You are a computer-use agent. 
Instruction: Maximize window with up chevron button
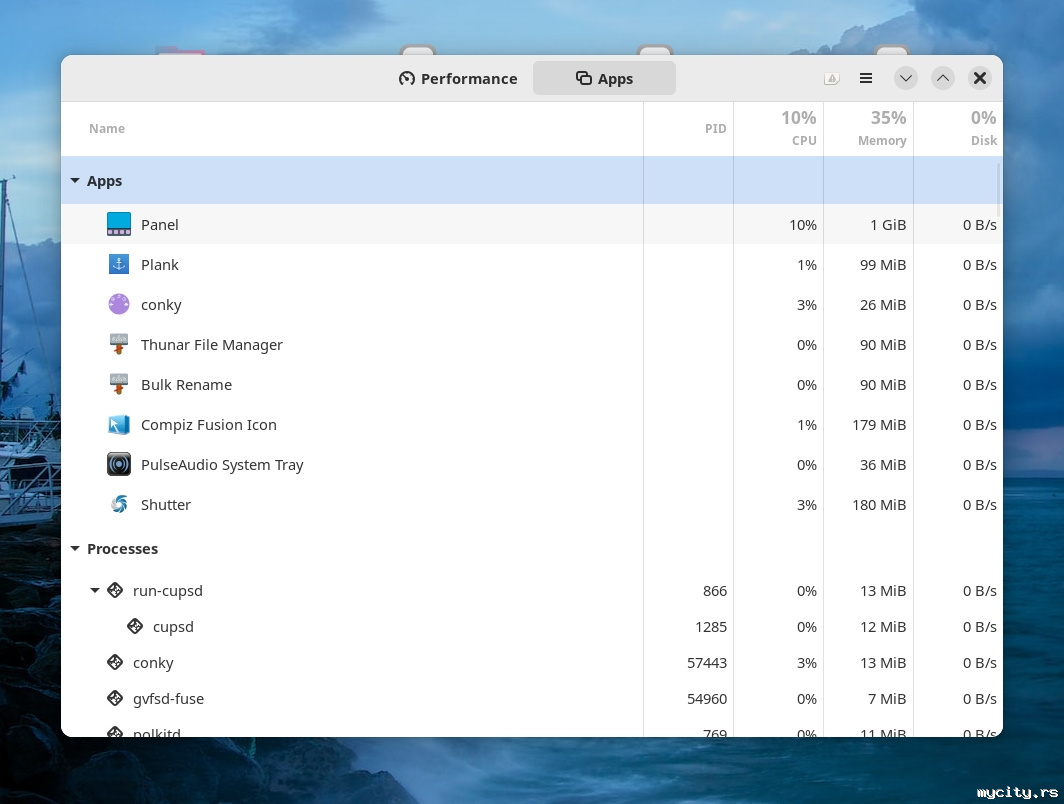coord(943,79)
